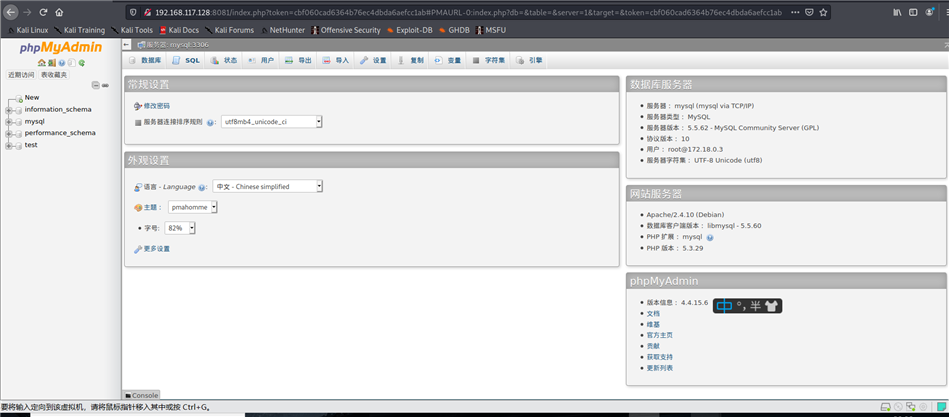Viewport: 949px width, 417px height.
Task: Click the documentation page icon below the logo
Action: (x=71, y=63)
